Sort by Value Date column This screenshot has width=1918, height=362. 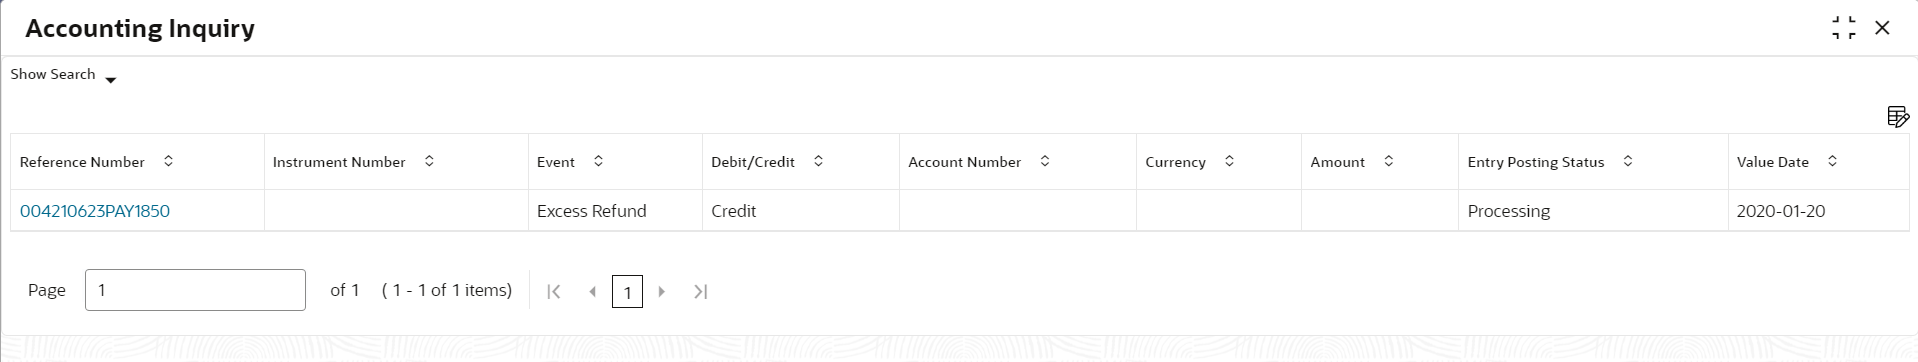[x=1832, y=161]
